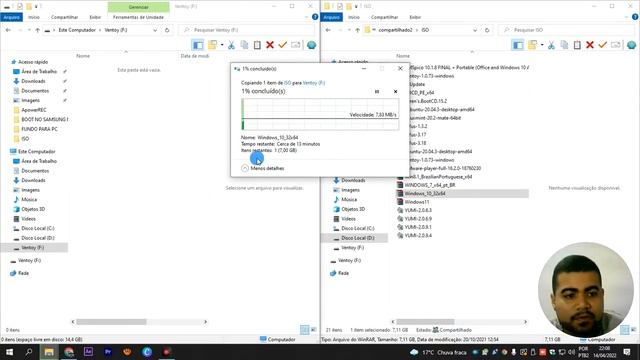
Task: Select Rede in Ventoy window sidebar
Action: (23, 273)
